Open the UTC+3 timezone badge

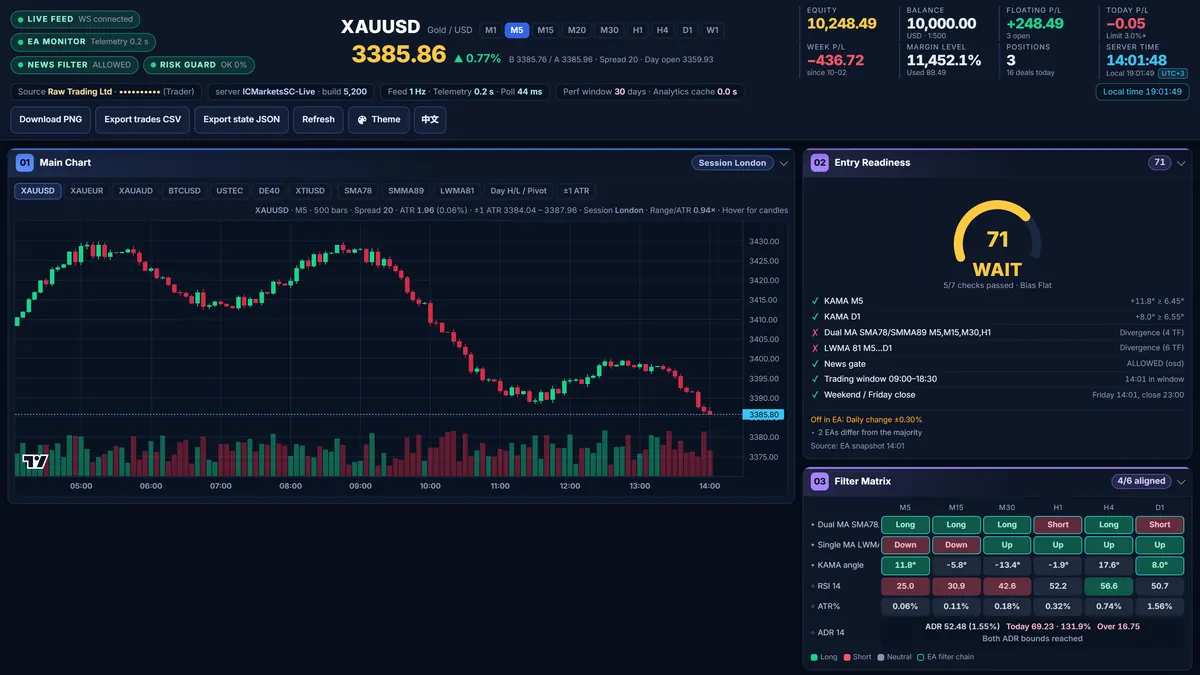[1173, 73]
